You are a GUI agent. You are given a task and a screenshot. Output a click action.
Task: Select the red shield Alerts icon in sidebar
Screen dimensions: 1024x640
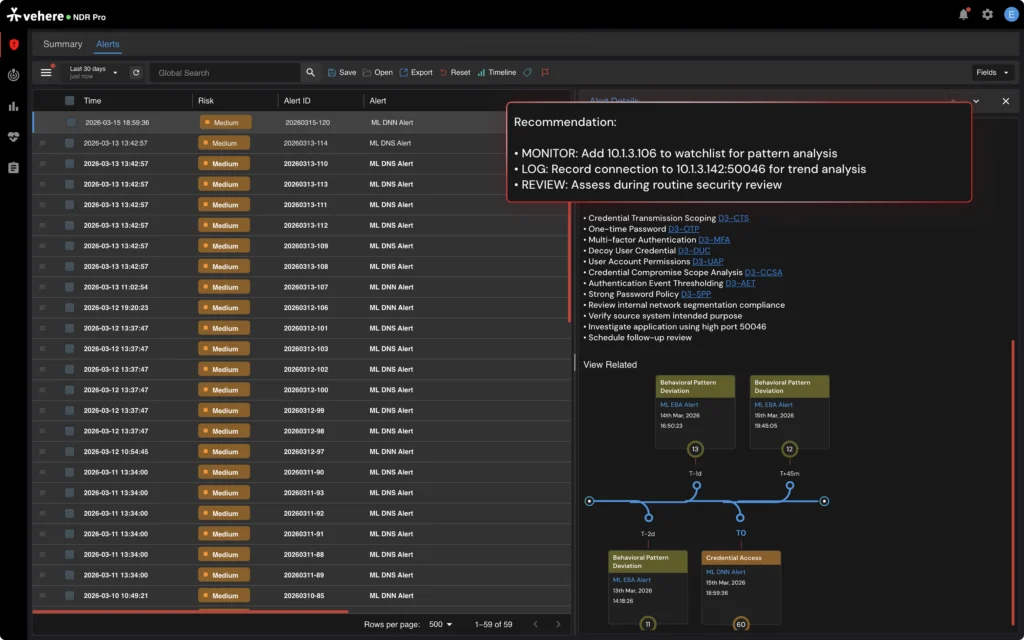(13, 44)
